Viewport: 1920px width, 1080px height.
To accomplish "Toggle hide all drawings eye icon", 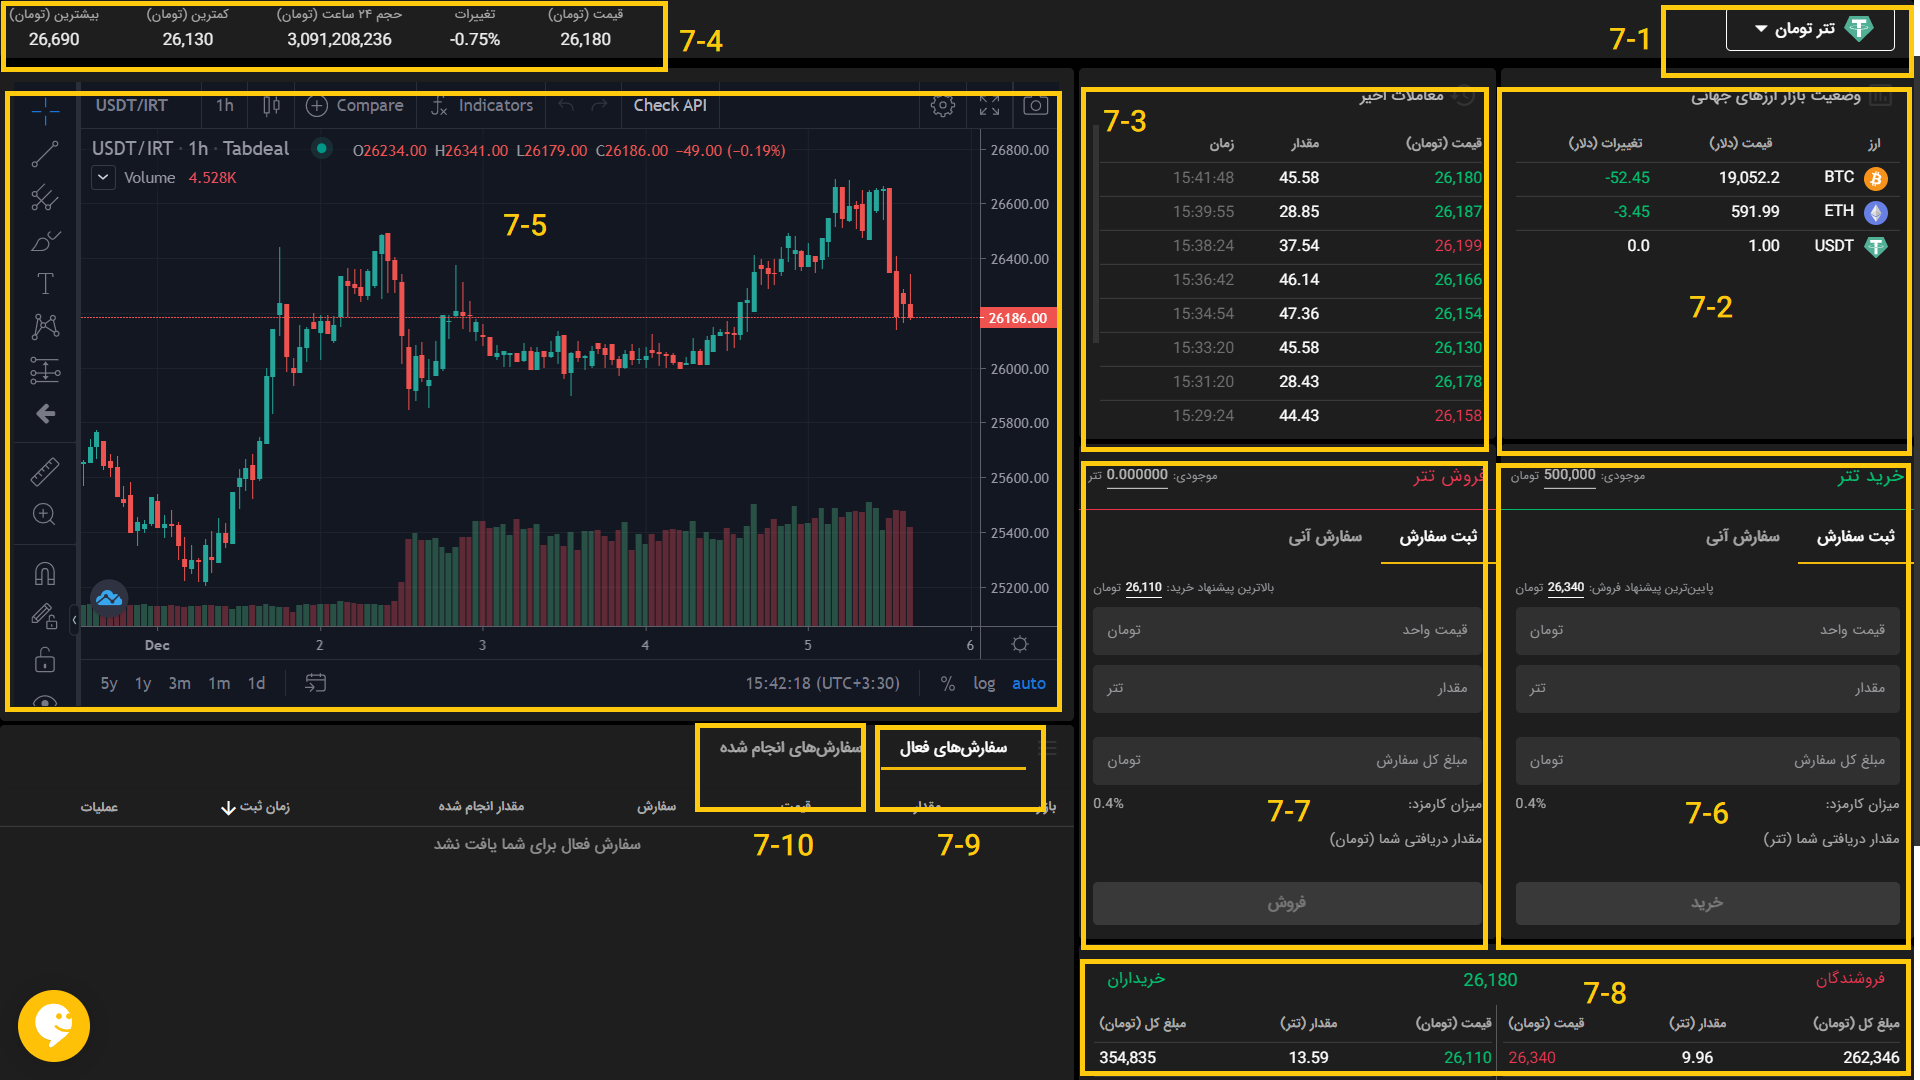I will [45, 701].
